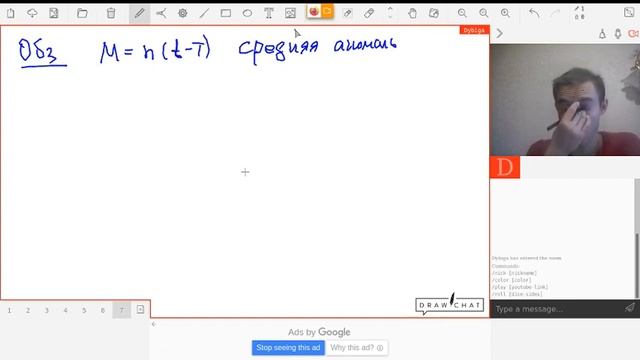Click the first magnifier zoom icon
Screen dimensions: 640x360
462,13
